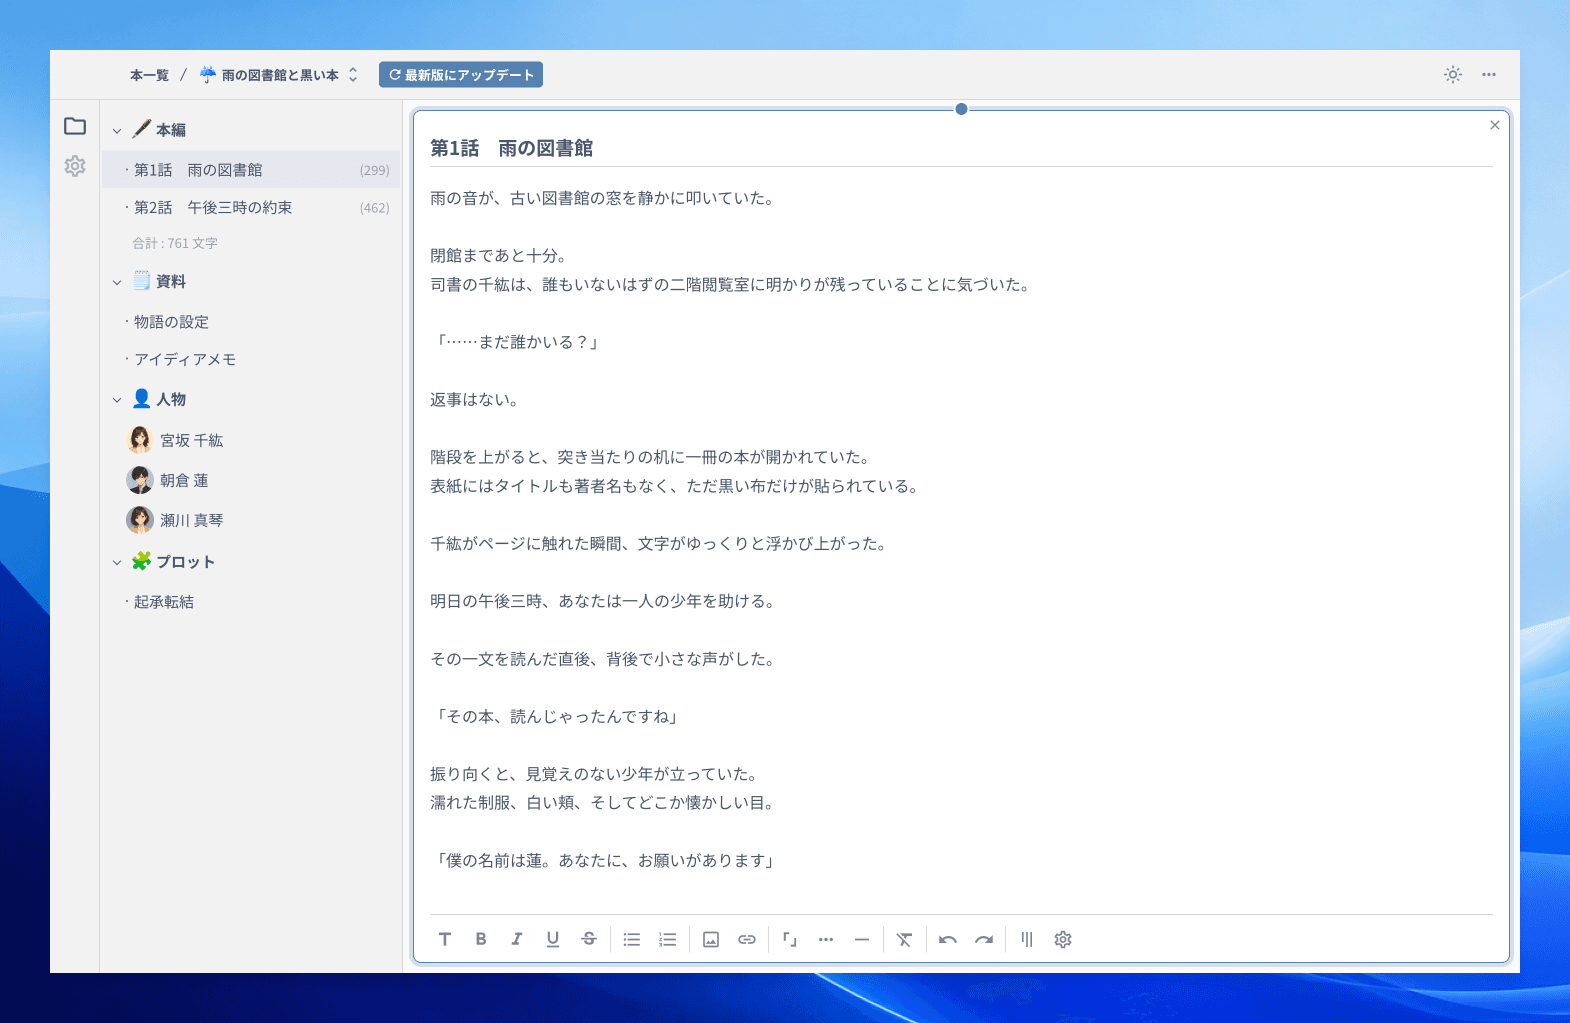The image size is (1570, 1023).
Task: Collapse the 資料 section
Action: tap(117, 283)
